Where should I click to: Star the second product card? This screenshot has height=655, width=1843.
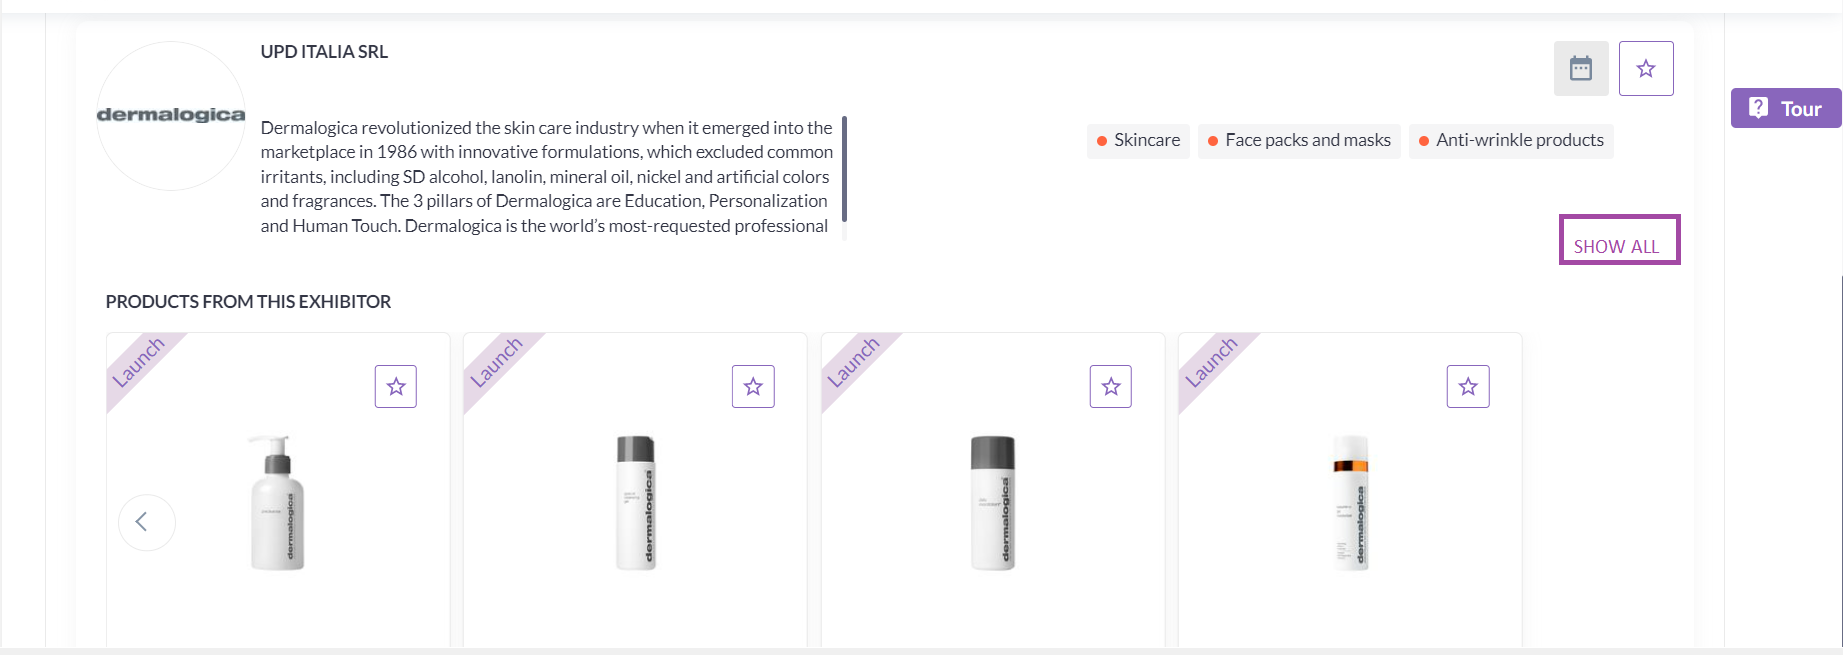[753, 387]
